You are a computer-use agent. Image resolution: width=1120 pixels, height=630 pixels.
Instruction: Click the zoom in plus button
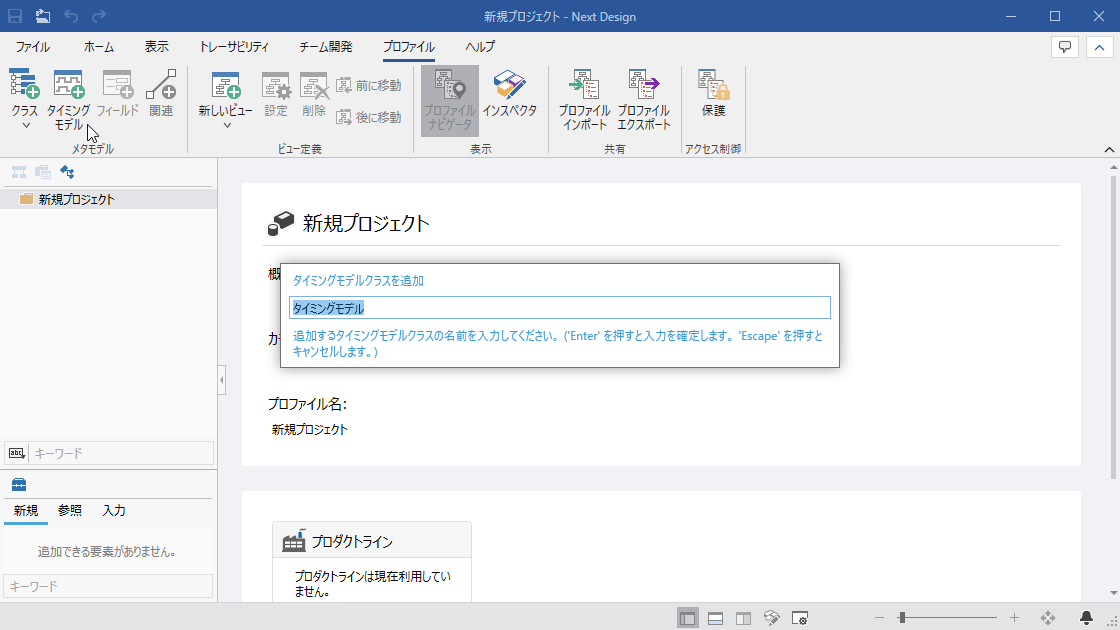click(x=1014, y=618)
